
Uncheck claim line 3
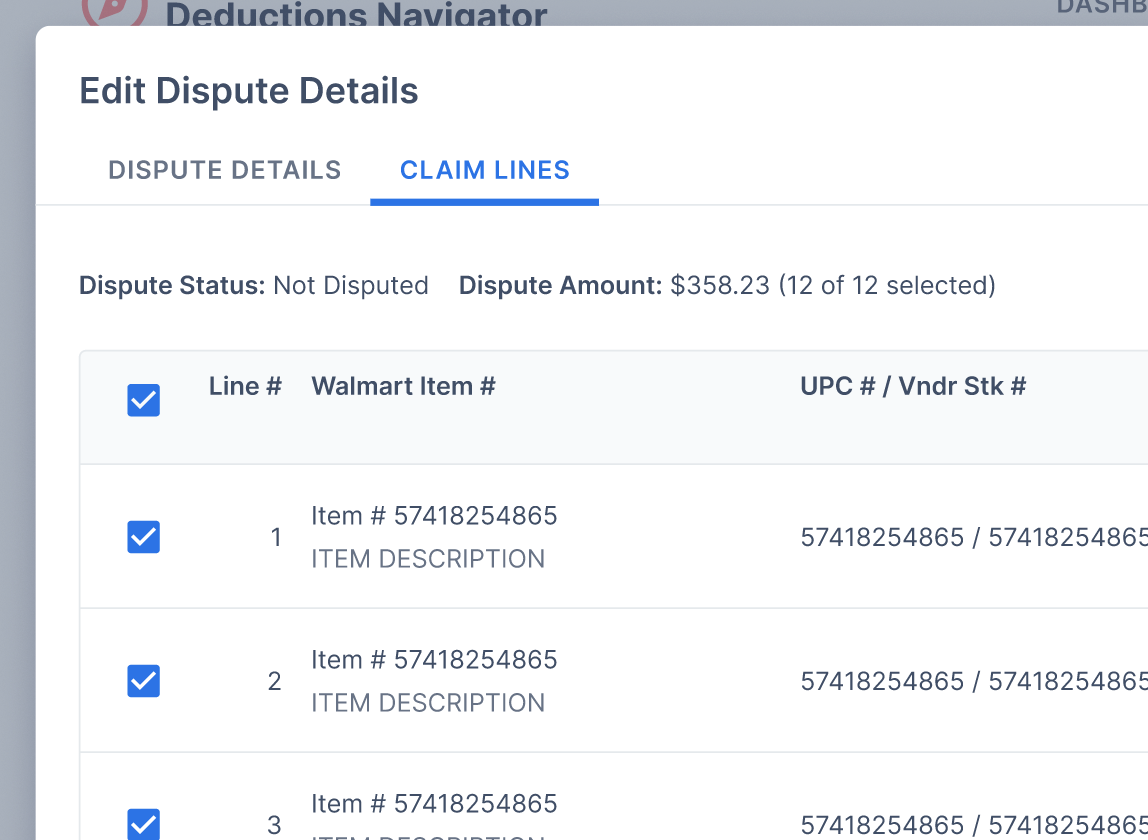click(143, 824)
